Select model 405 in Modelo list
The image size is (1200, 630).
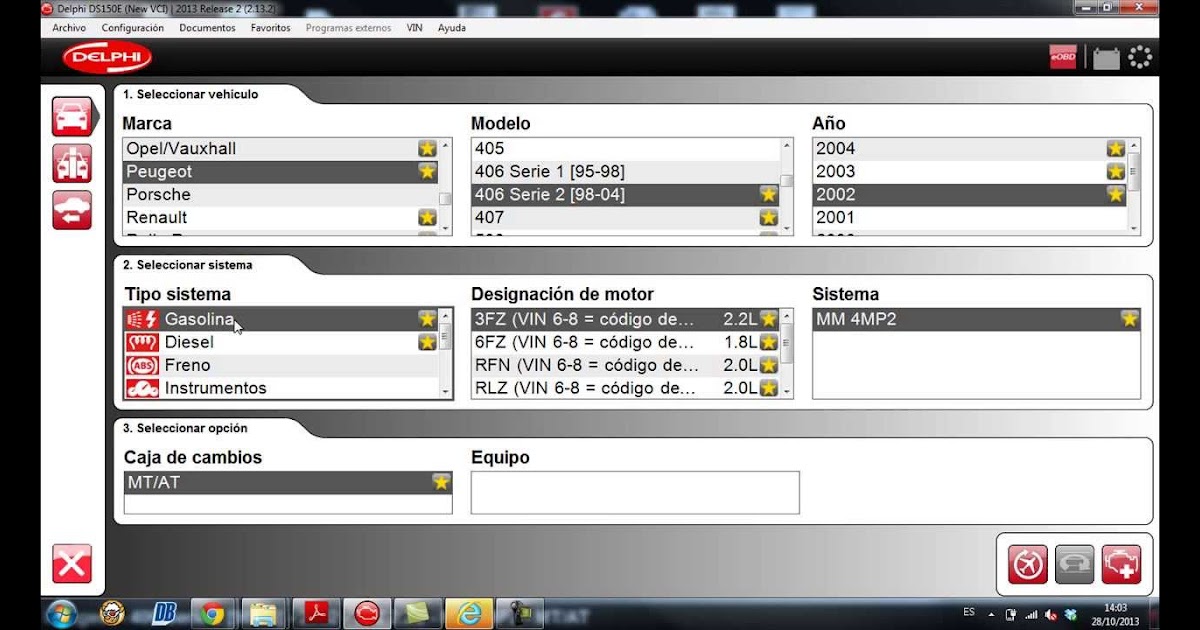coord(625,148)
